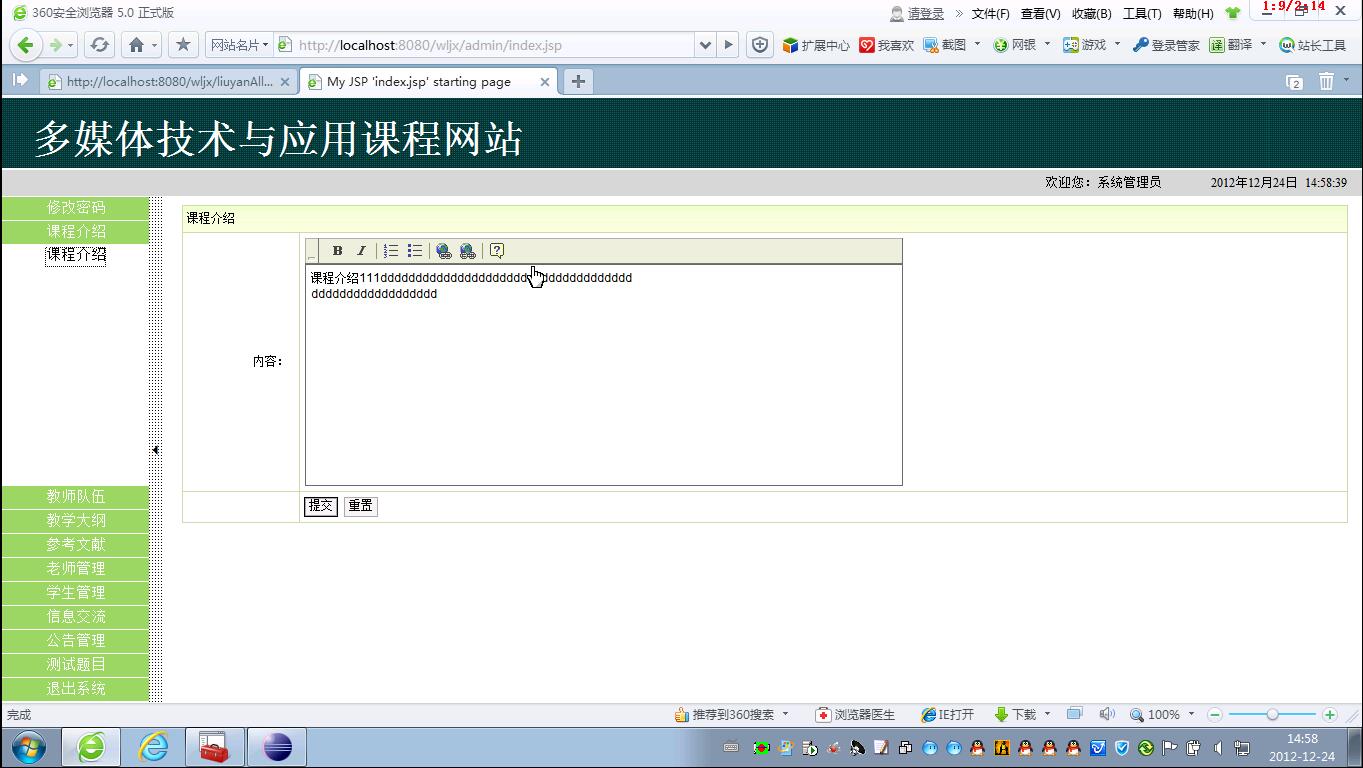This screenshot has width=1363, height=768.
Task: Go back with the browser back arrow
Action: (x=26, y=45)
